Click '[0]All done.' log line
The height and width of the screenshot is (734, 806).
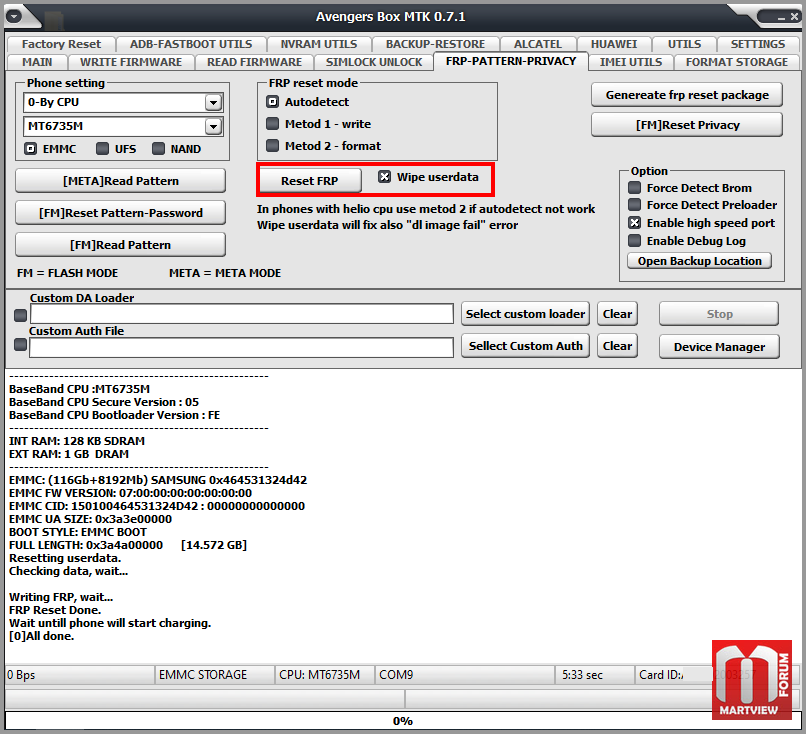coord(42,636)
